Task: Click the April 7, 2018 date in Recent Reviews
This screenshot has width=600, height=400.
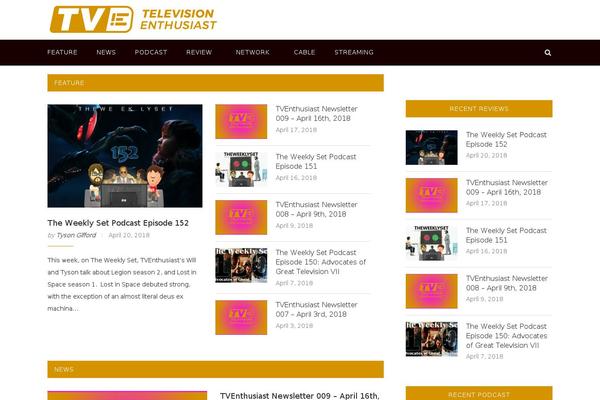Action: click(x=484, y=356)
